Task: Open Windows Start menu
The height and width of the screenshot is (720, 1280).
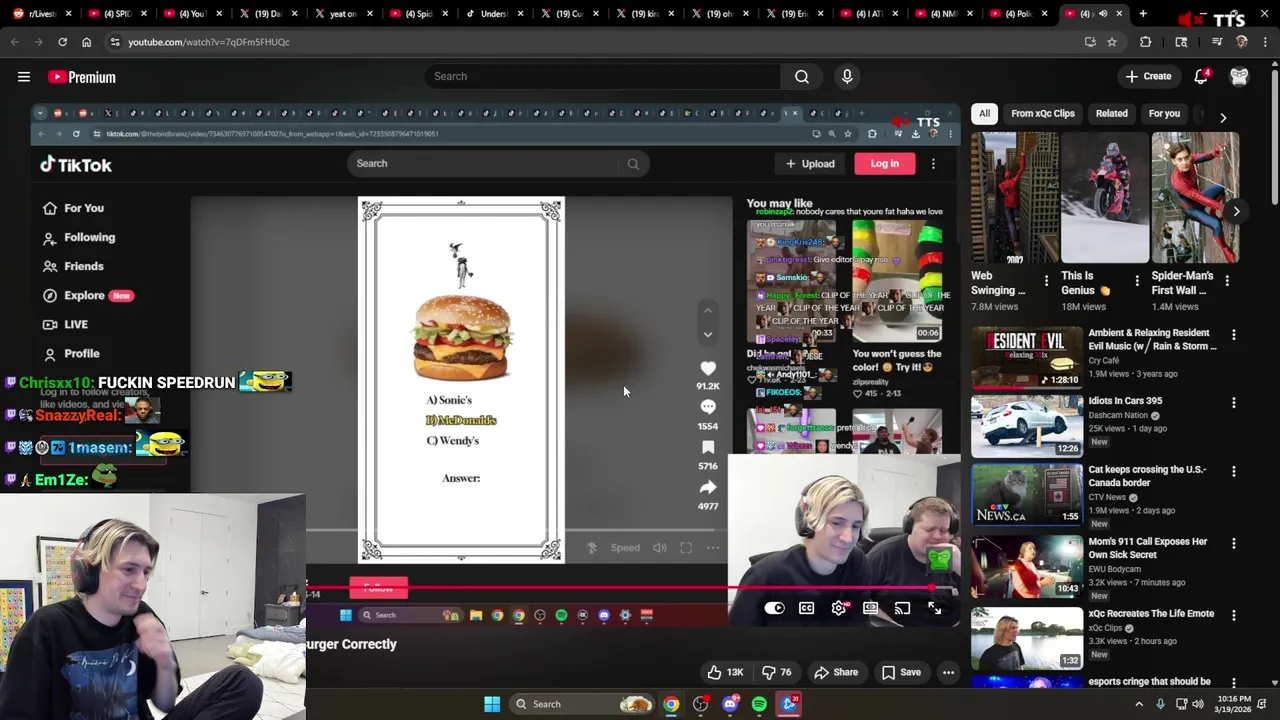Action: pyautogui.click(x=492, y=704)
